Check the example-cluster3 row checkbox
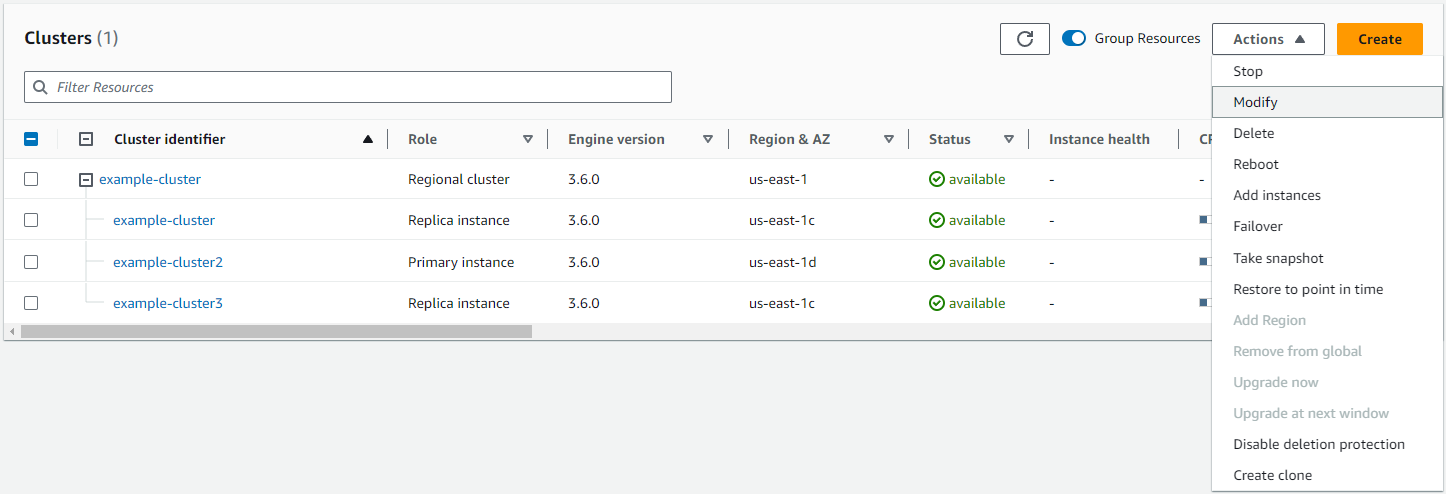The width and height of the screenshot is (1446, 494). [31, 303]
